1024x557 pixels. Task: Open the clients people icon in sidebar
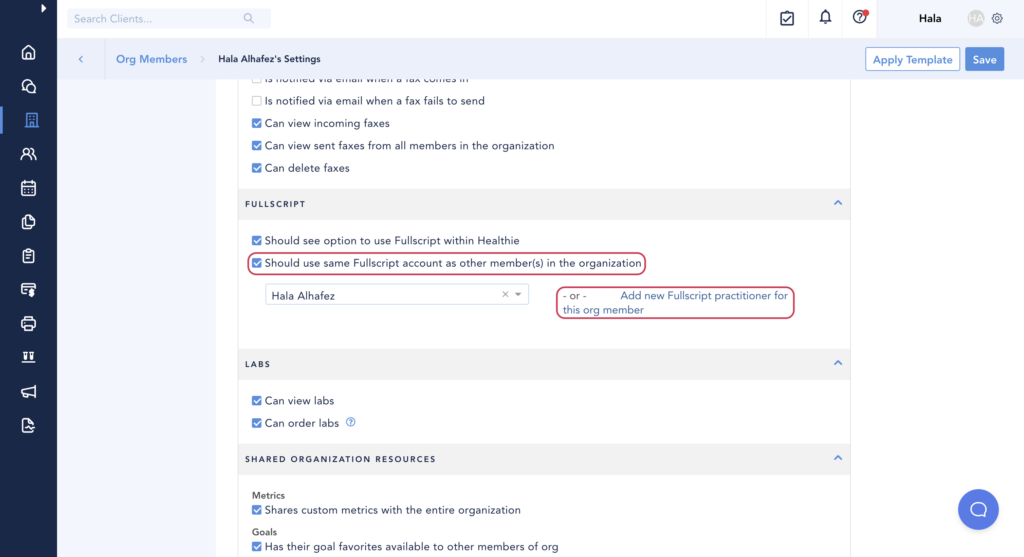[28, 154]
